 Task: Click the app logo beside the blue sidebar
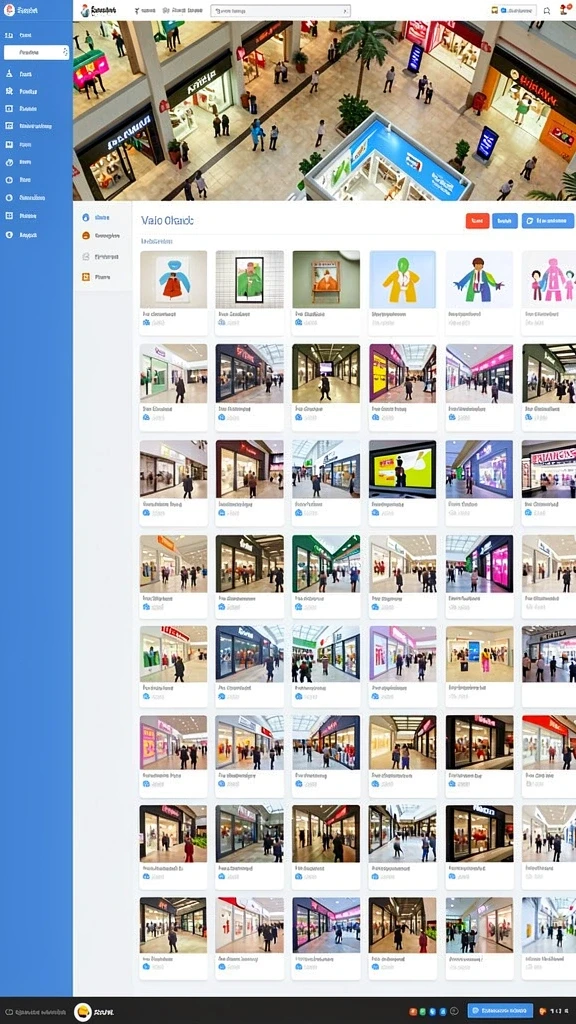click(85, 10)
